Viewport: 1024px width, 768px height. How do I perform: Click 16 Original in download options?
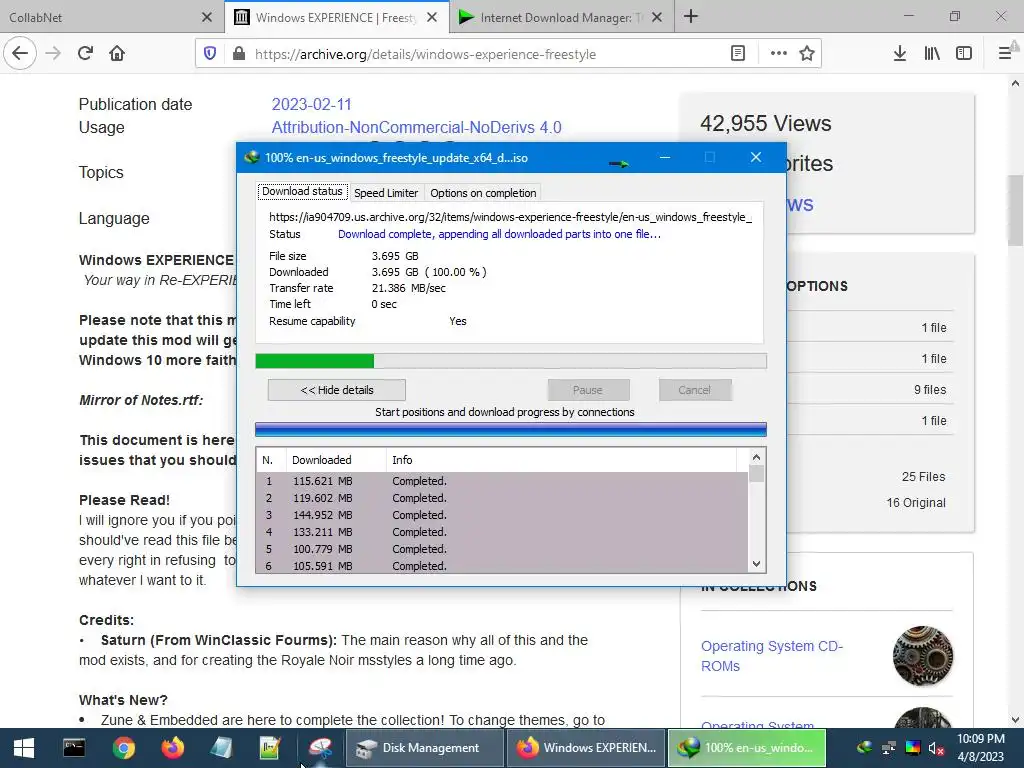[x=916, y=503]
